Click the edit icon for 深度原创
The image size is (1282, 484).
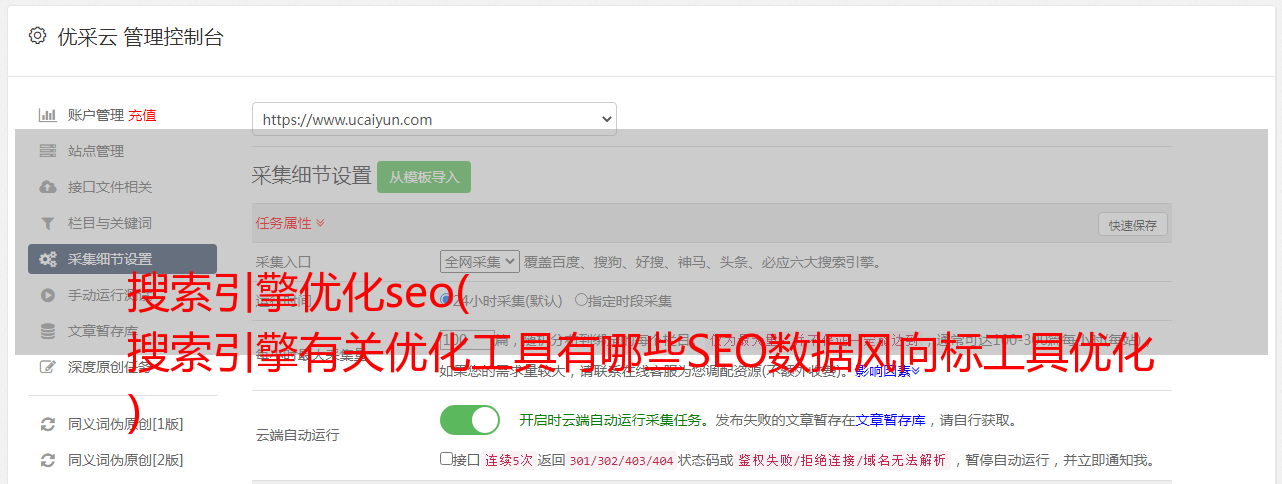pyautogui.click(x=47, y=367)
